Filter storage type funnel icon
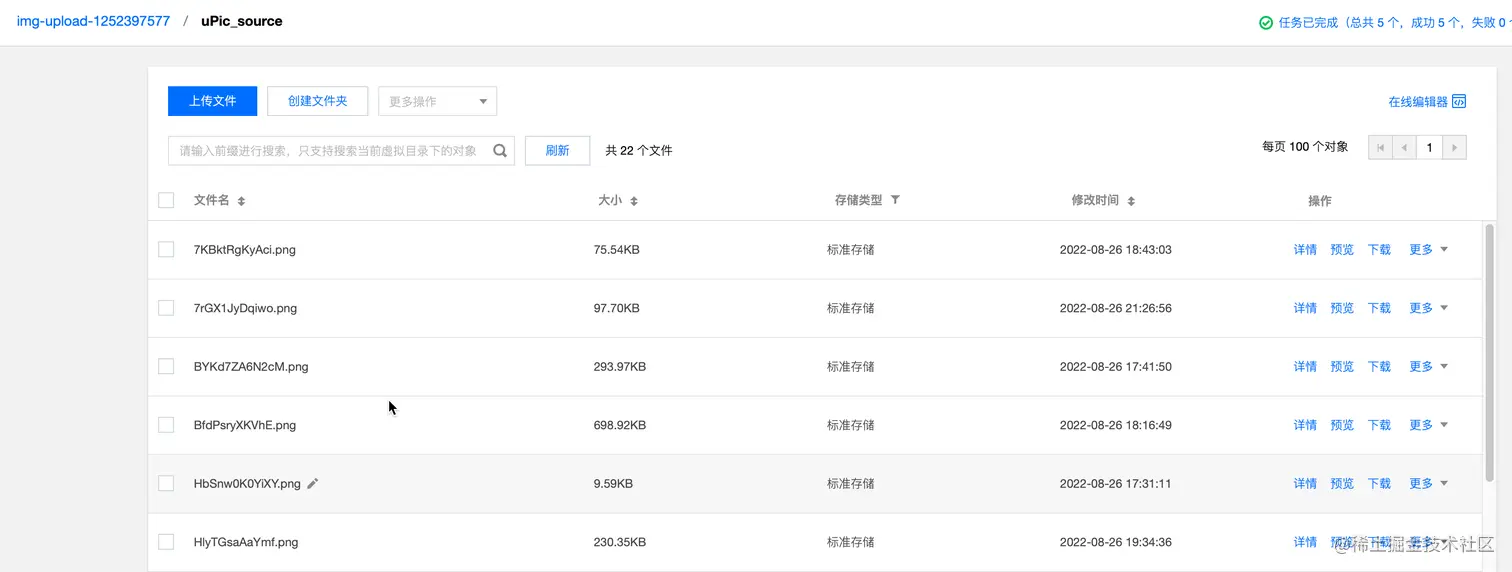 (x=895, y=200)
